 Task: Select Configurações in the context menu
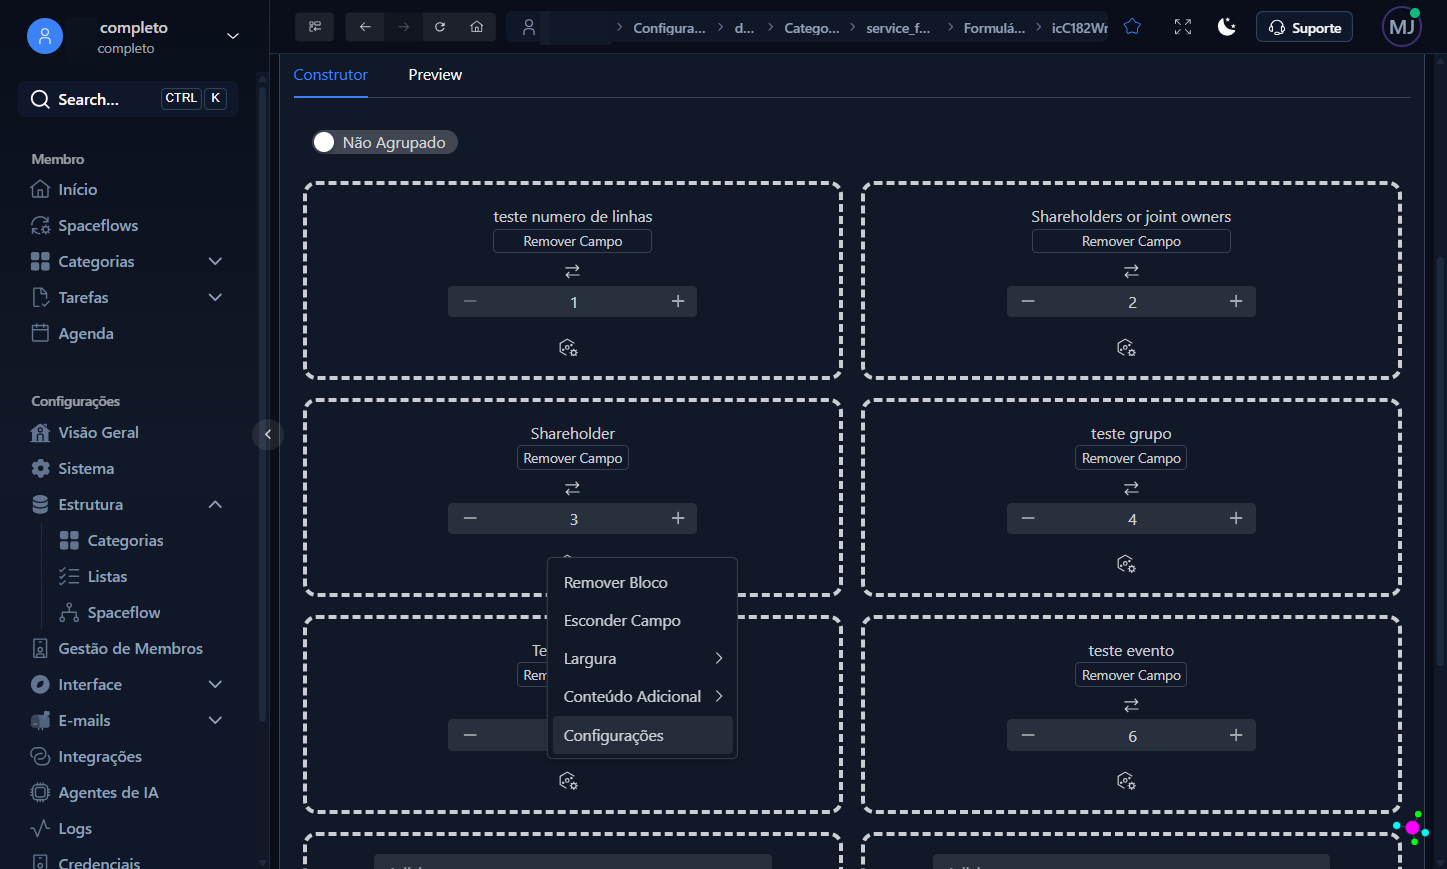pyautogui.click(x=642, y=735)
